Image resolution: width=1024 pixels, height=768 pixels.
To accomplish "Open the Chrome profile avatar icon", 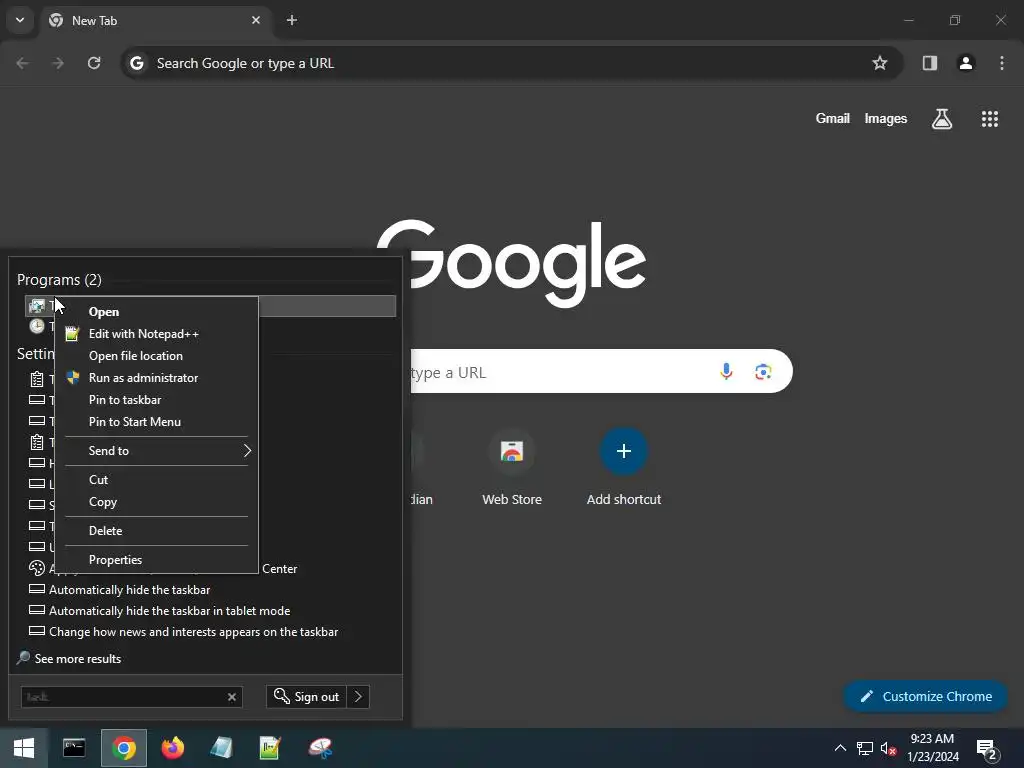I will pyautogui.click(x=965, y=63).
